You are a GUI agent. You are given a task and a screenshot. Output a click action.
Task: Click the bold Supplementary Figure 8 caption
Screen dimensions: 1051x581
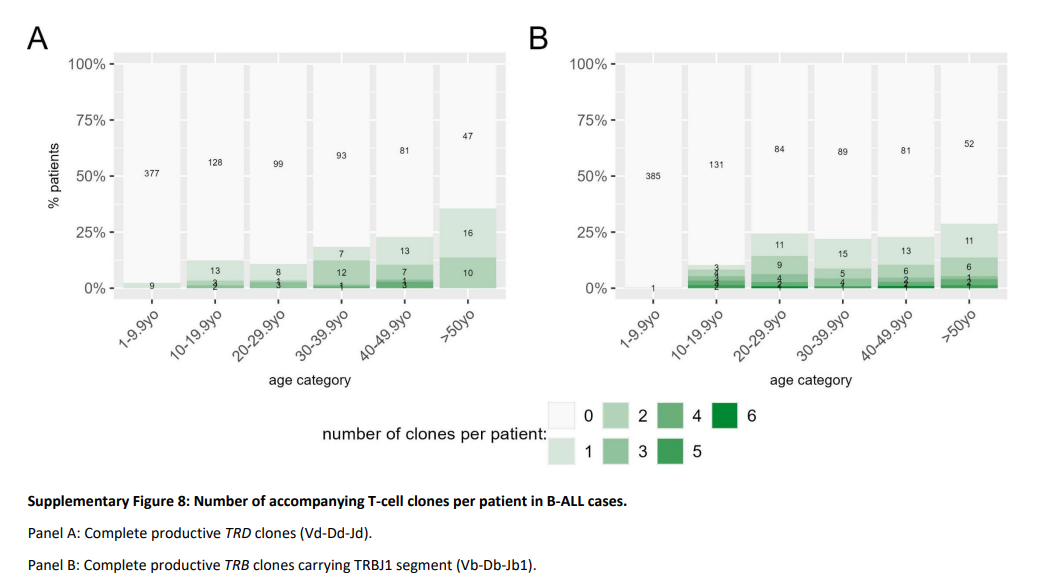pos(326,501)
